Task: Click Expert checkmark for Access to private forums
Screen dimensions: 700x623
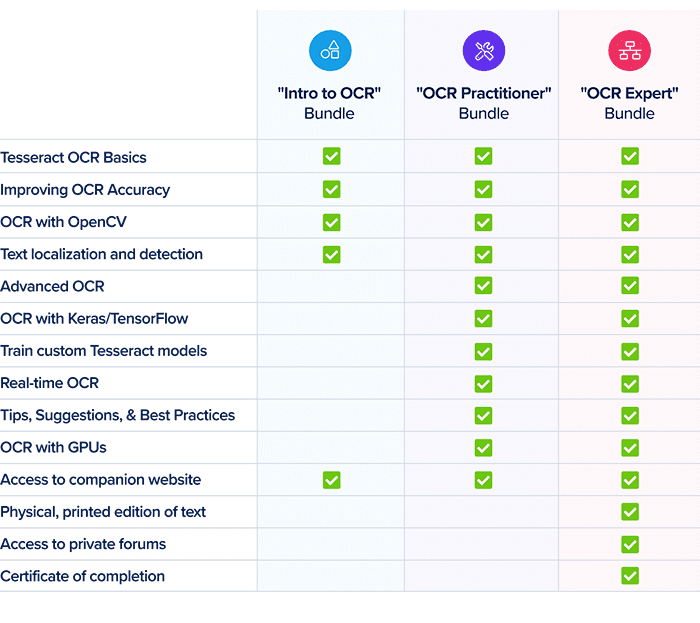Action: tap(629, 544)
